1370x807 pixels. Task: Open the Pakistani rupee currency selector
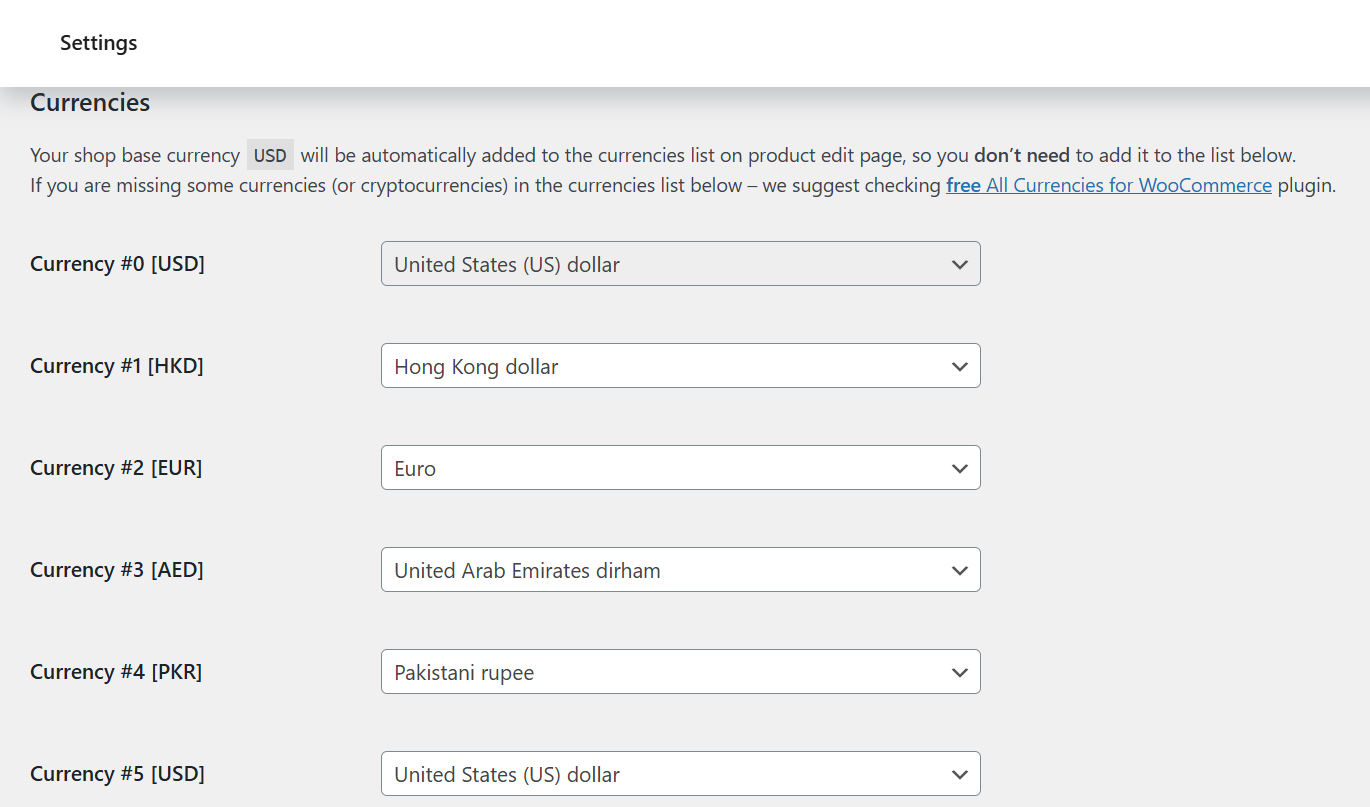(680, 672)
